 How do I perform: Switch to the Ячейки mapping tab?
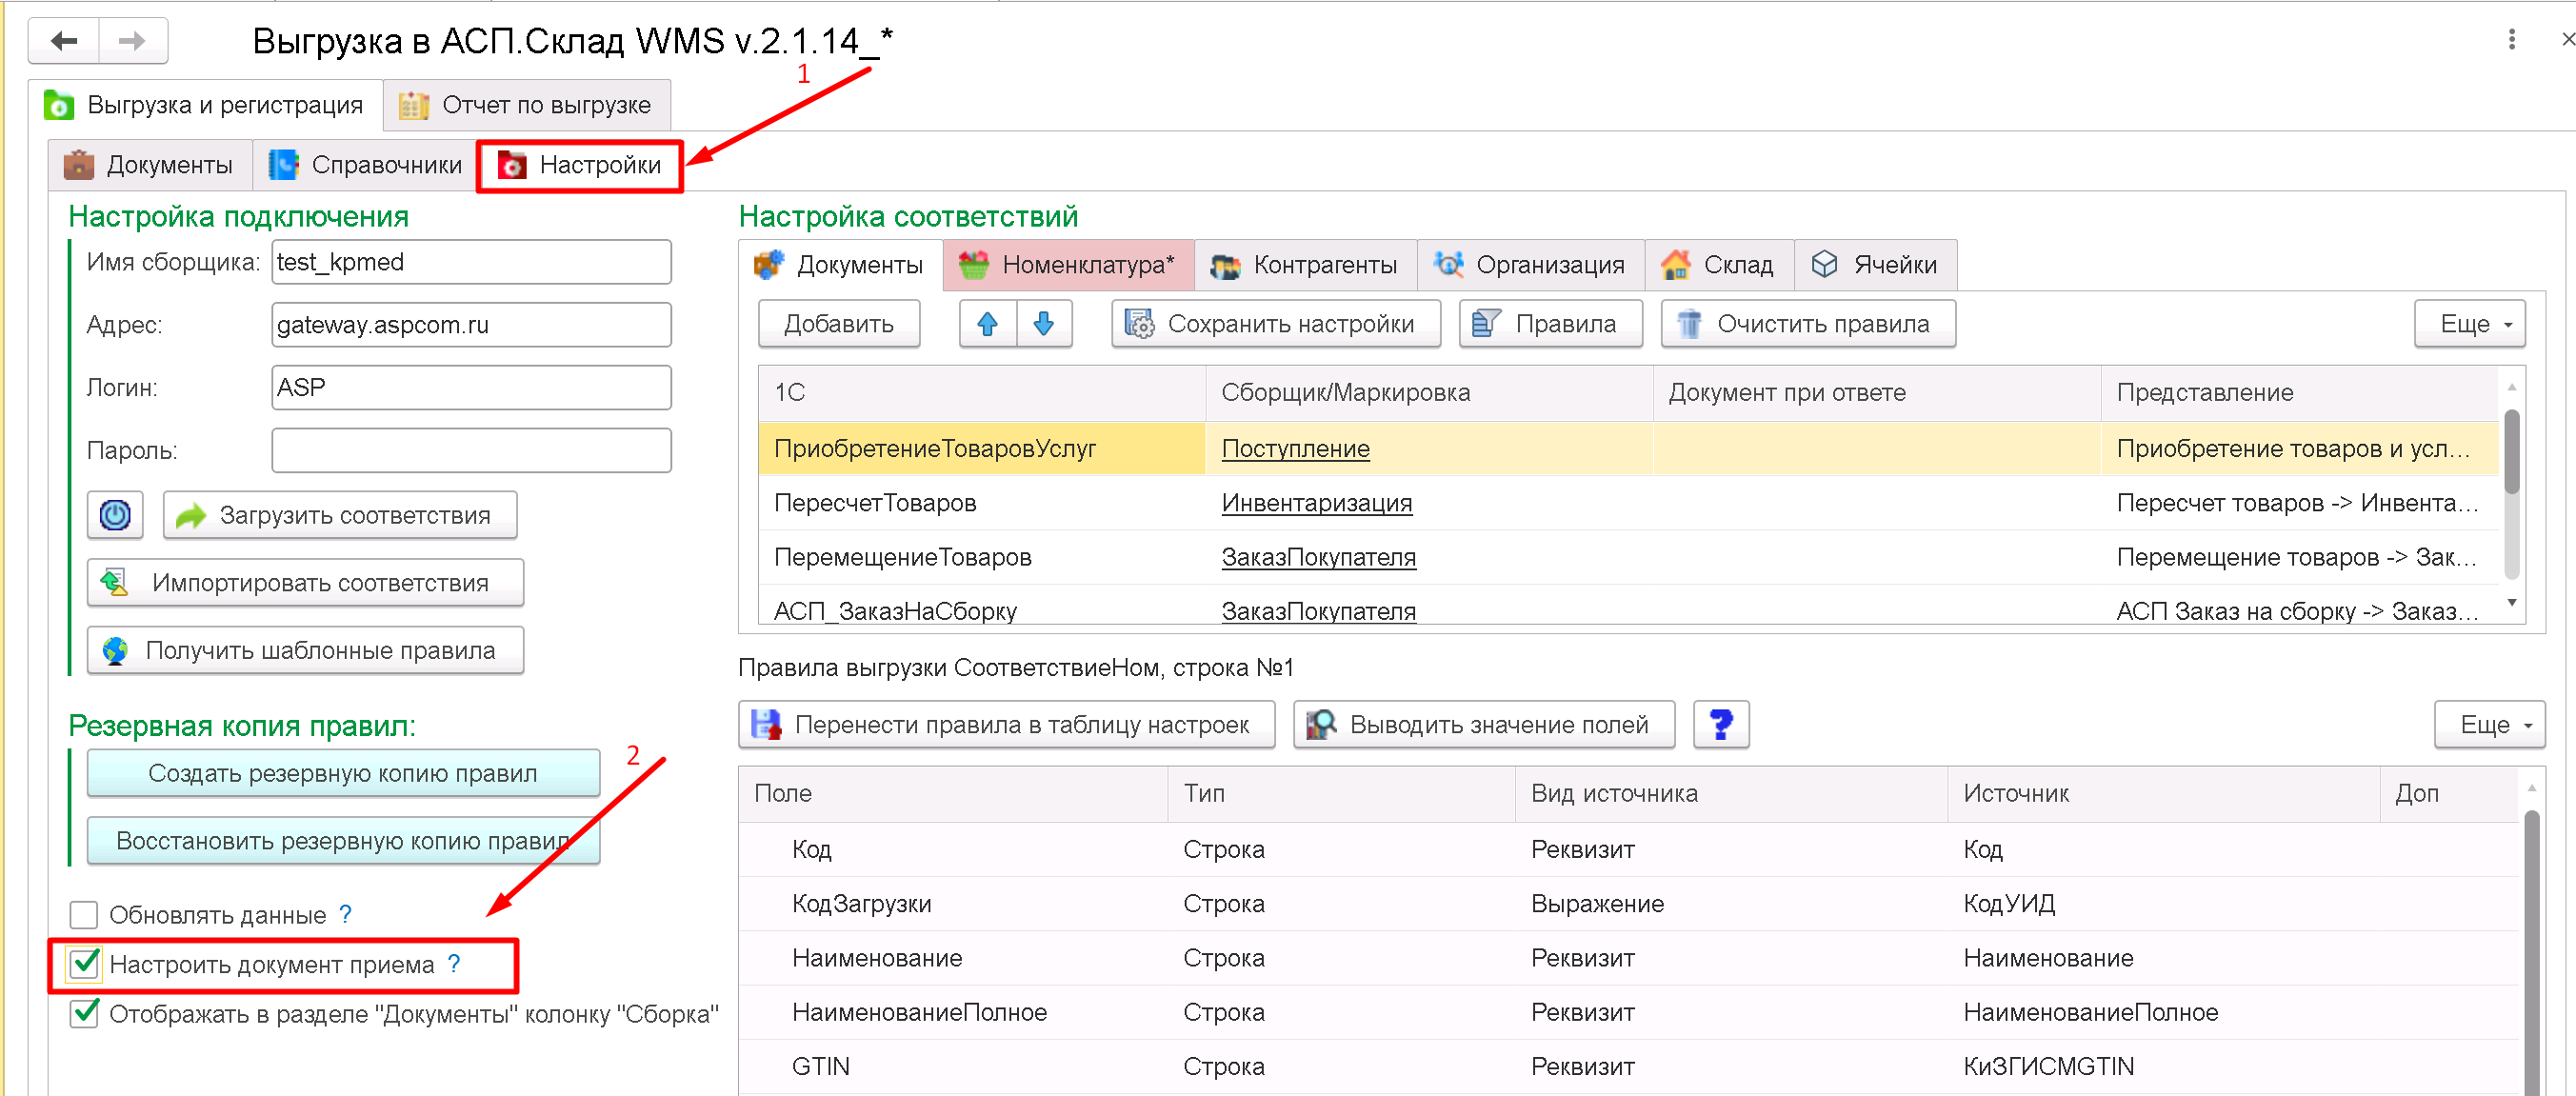[x=1876, y=265]
